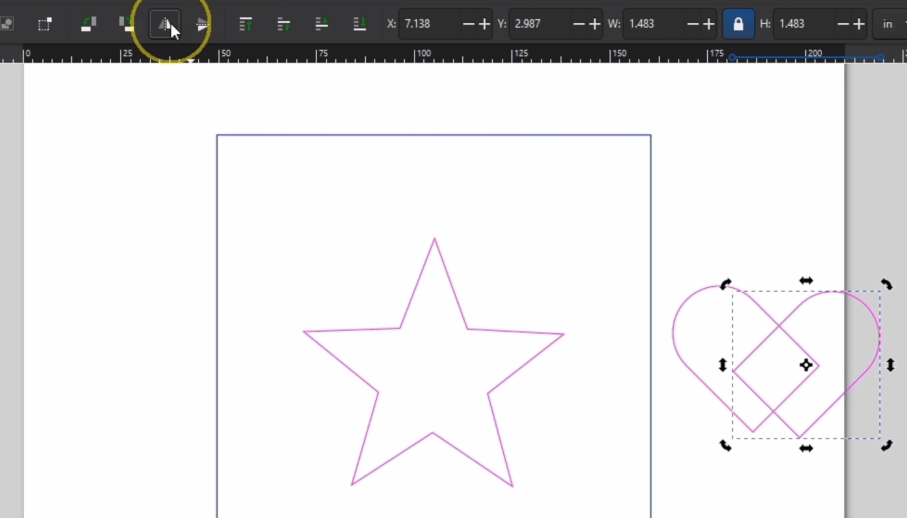Open the units dropdown showing 'in'
This screenshot has width=907, height=518.
pos(888,23)
